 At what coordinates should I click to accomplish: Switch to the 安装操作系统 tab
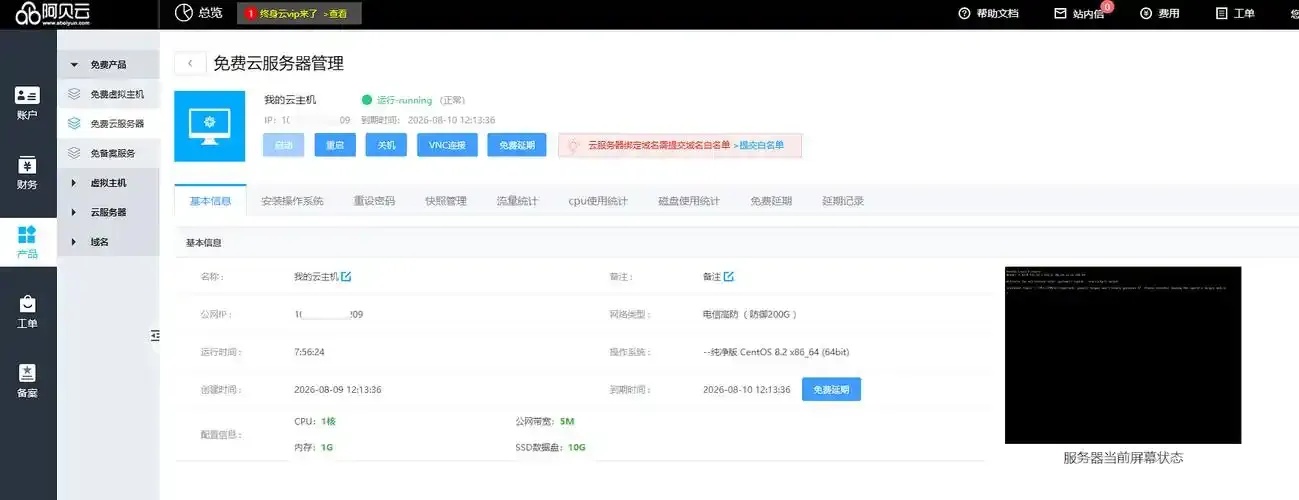(292, 201)
